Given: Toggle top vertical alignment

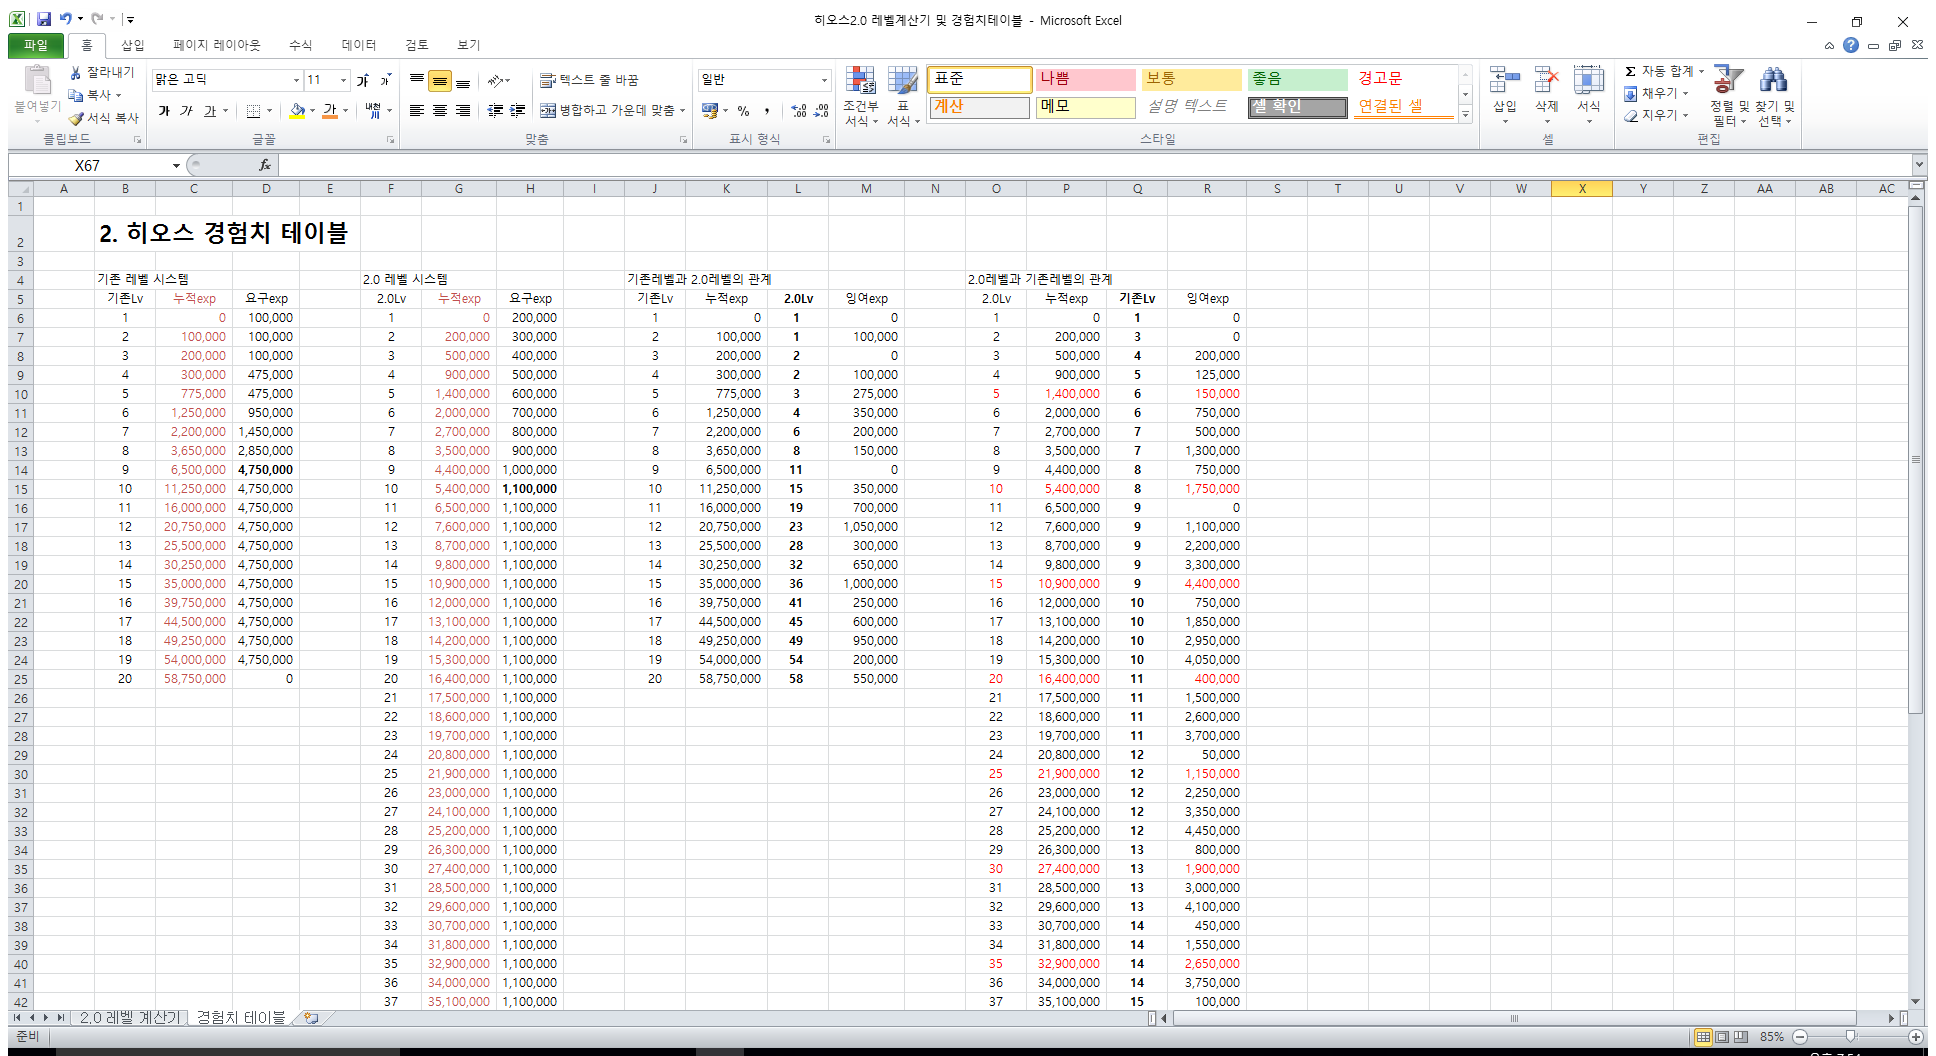Looking at the screenshot, I should 417,81.
